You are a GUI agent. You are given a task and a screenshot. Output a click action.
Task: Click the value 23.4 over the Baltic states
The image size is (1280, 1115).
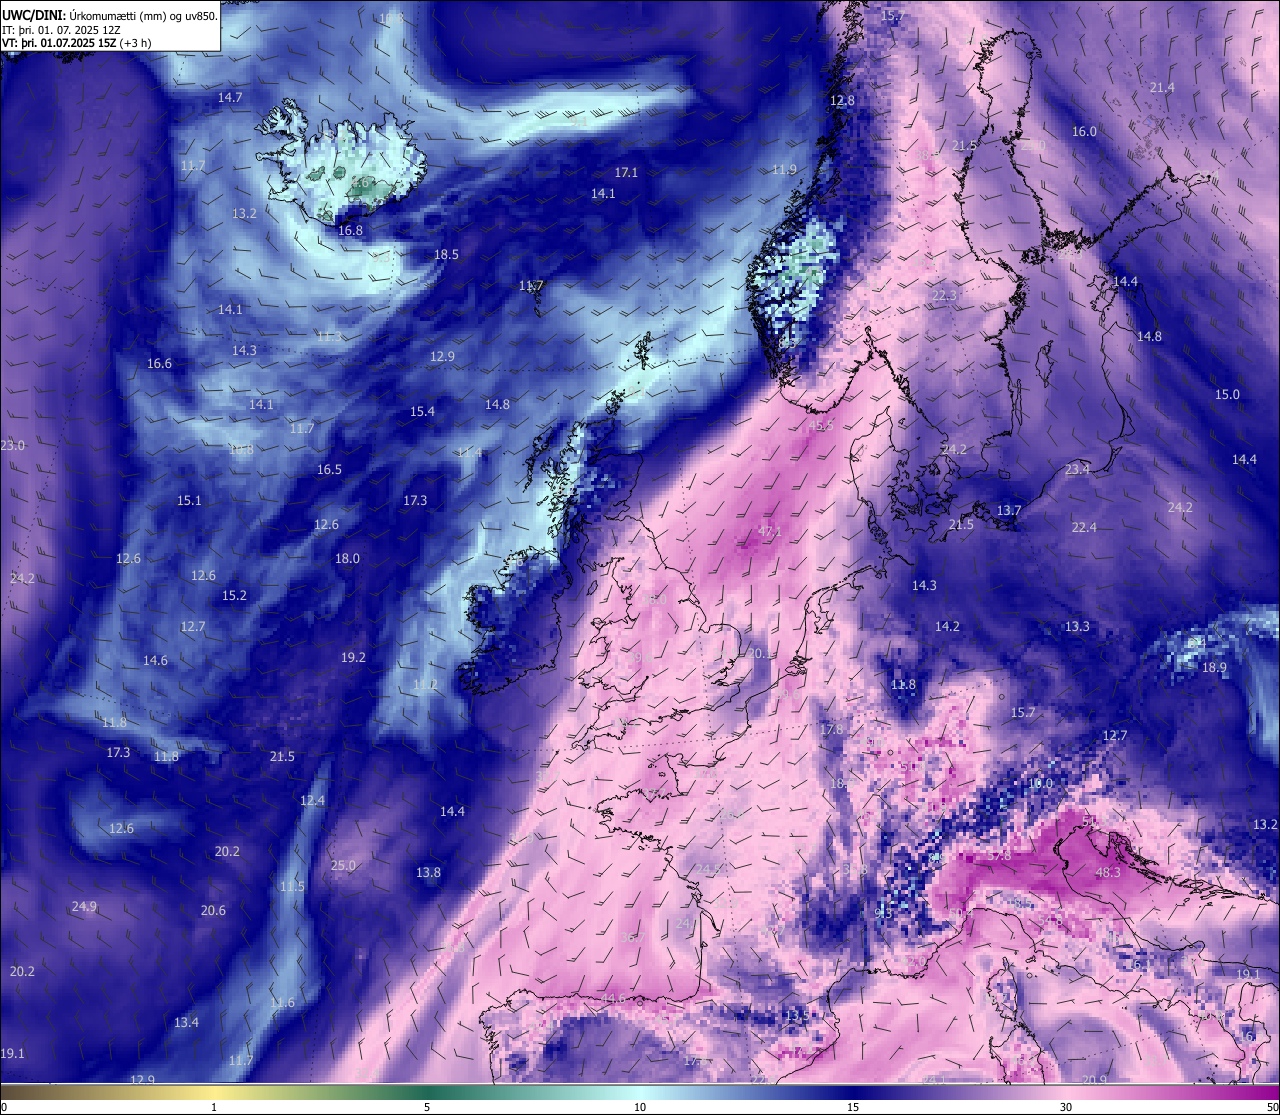[1077, 469]
